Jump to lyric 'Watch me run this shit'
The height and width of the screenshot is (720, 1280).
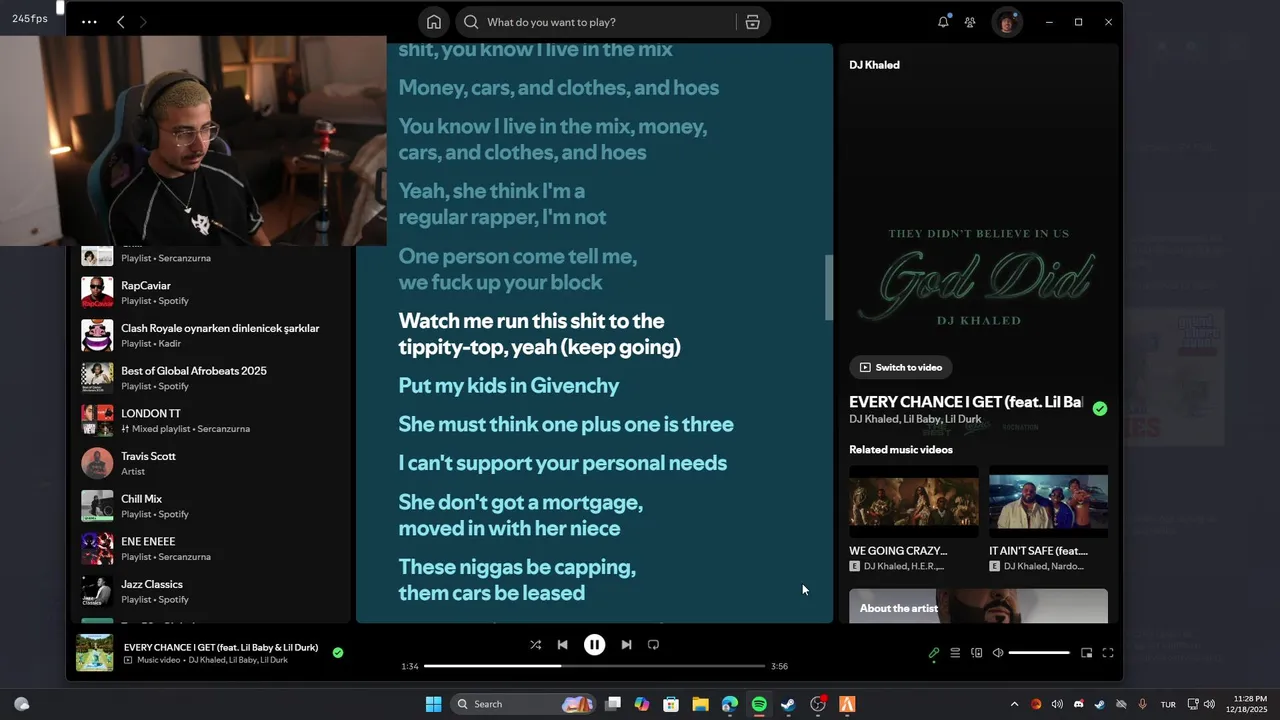pyautogui.click(x=539, y=334)
